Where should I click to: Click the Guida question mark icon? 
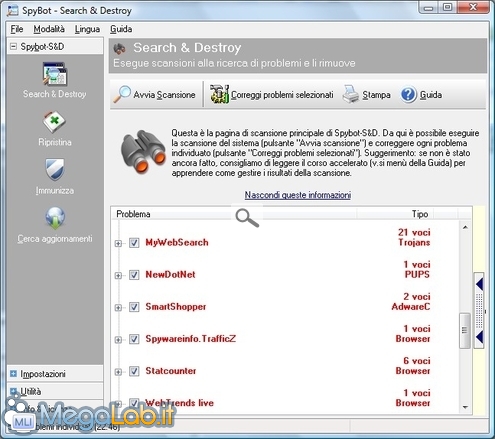click(x=408, y=95)
